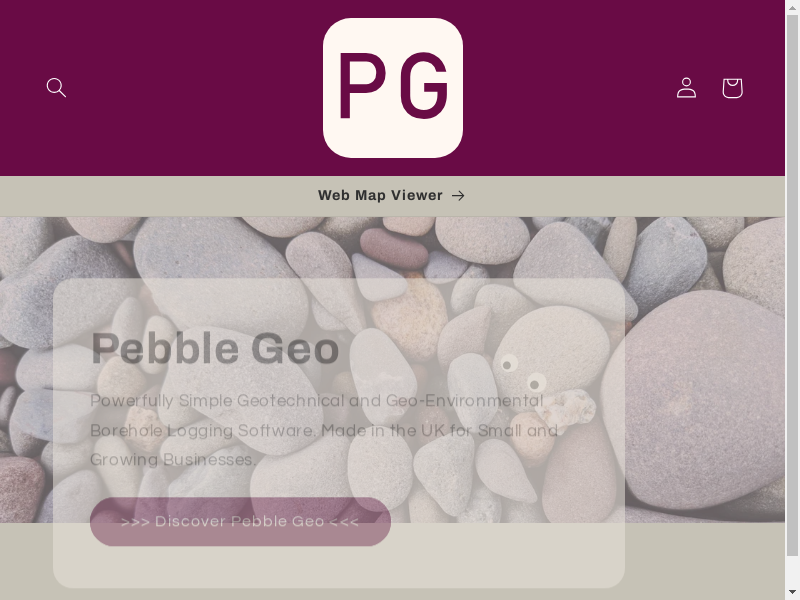800x600 pixels.
Task: Click the beige announcement bar background
Action: [x=153, y=196]
